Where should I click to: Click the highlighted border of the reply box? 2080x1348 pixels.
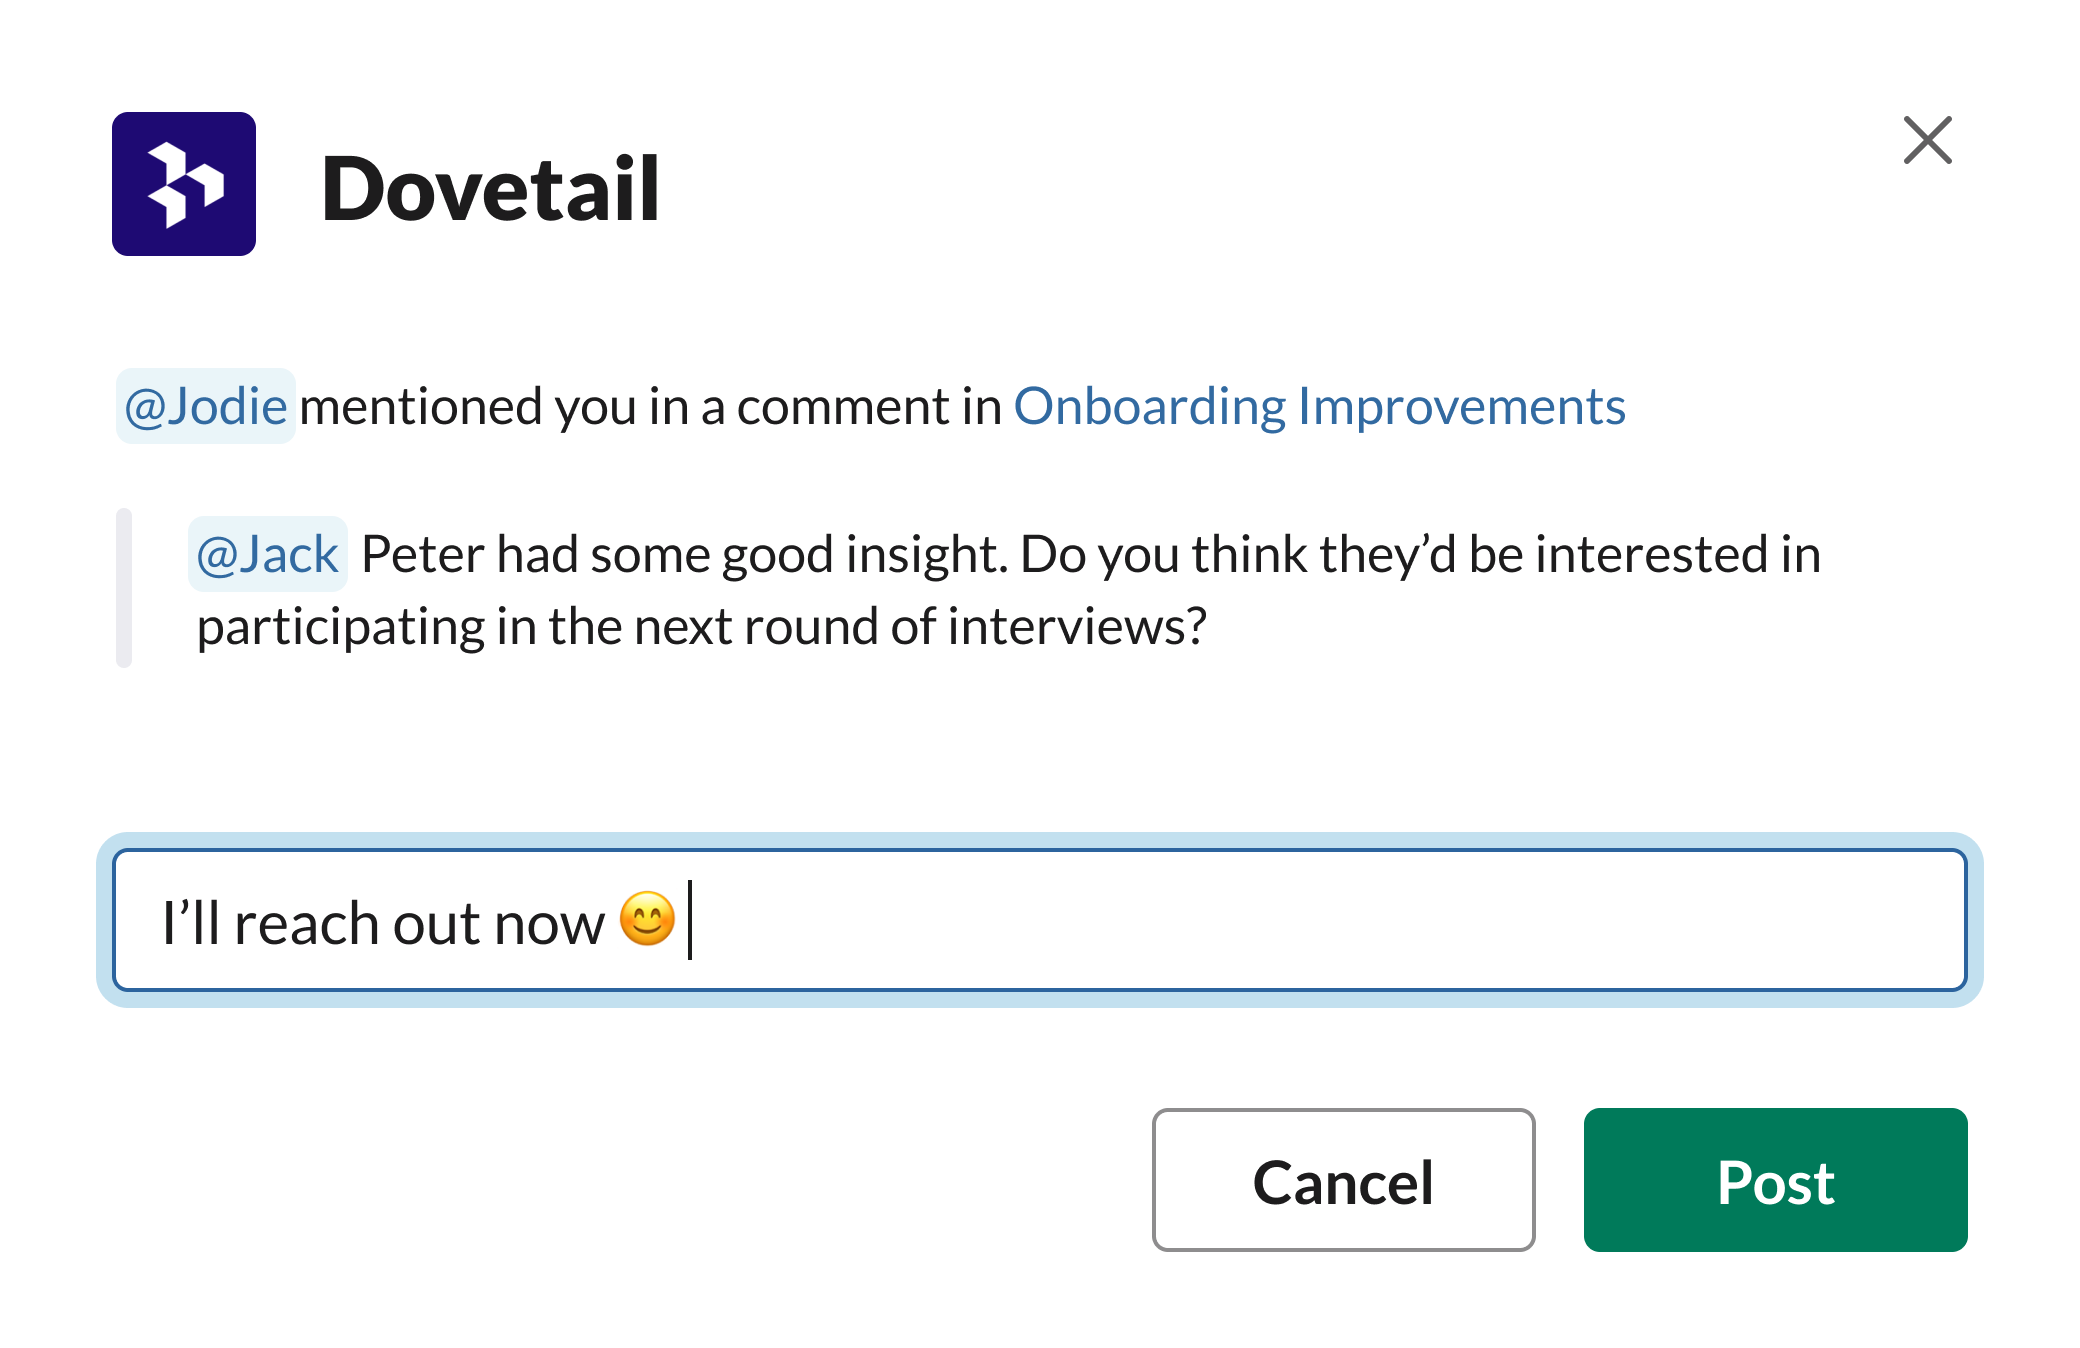tap(1040, 848)
